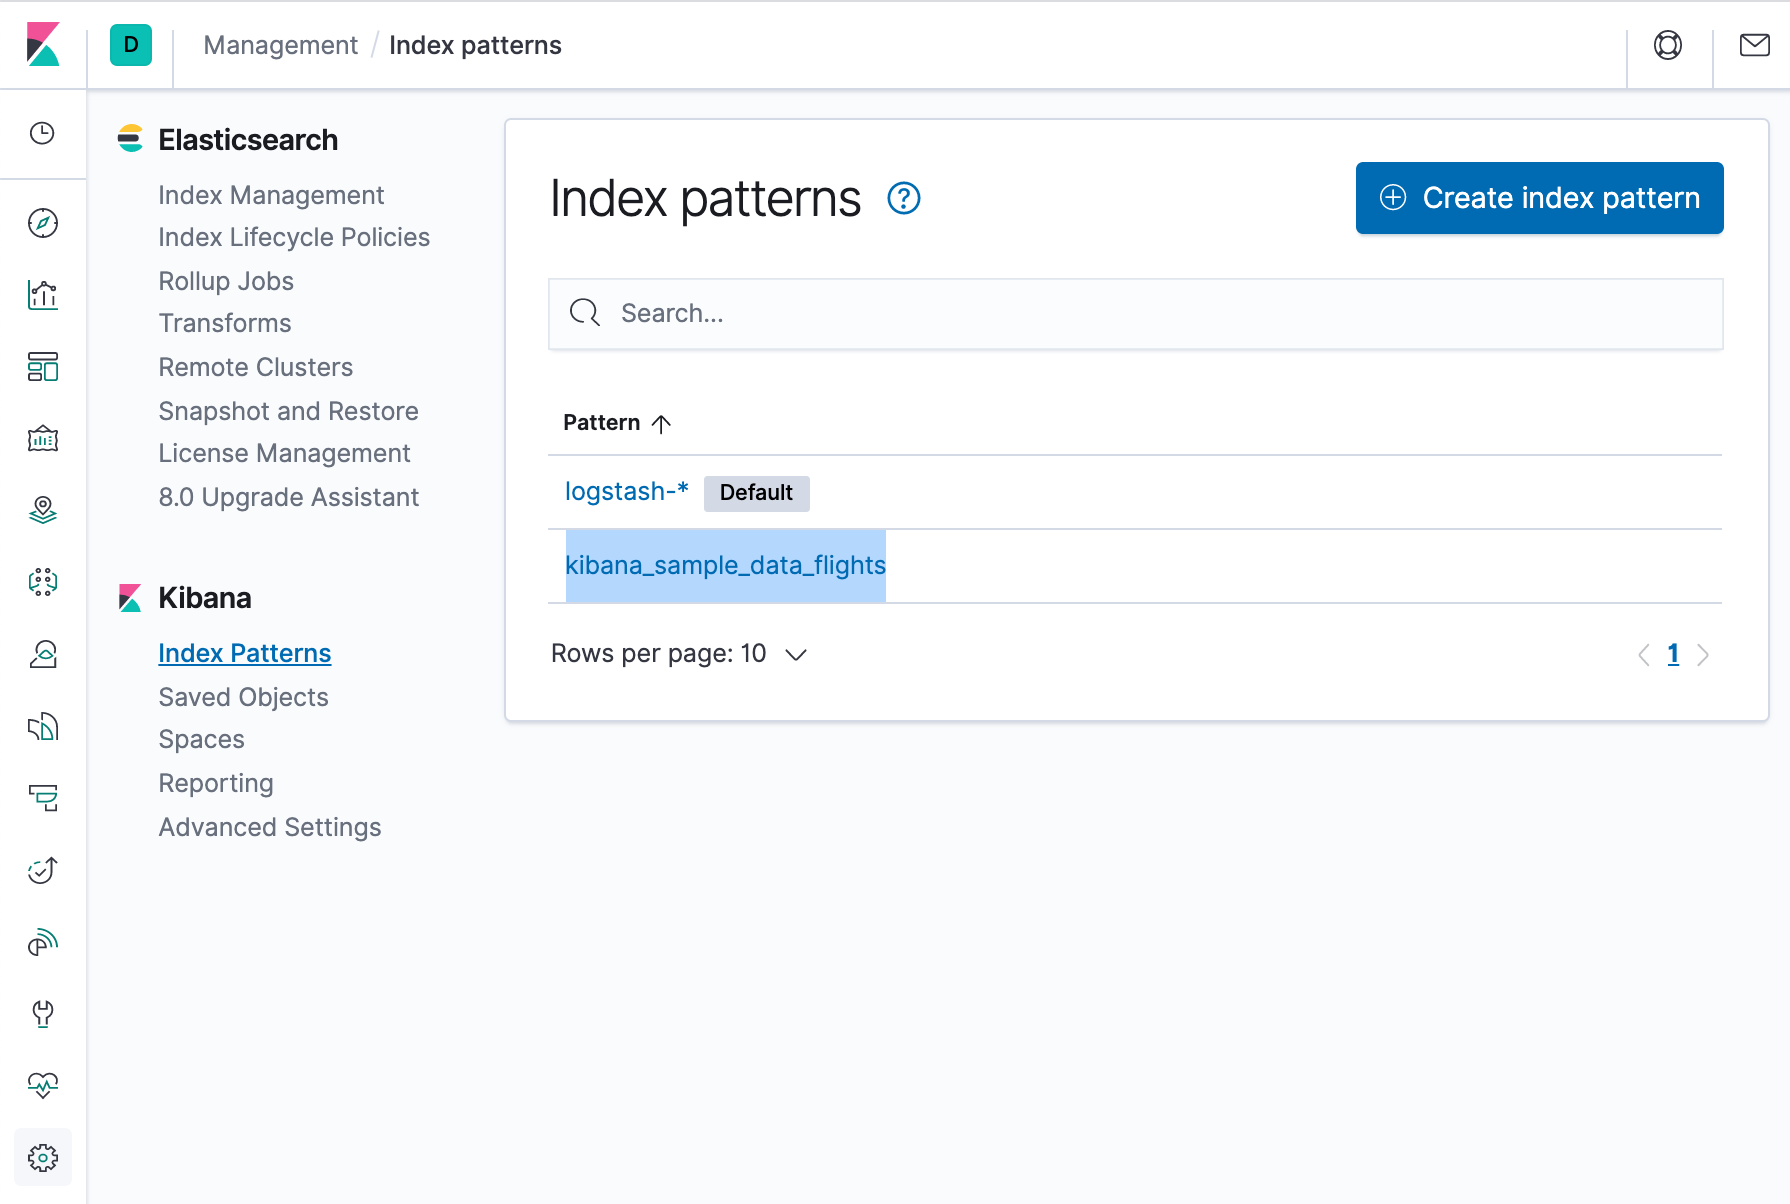Open Management gear icon in sidebar

point(43,1157)
